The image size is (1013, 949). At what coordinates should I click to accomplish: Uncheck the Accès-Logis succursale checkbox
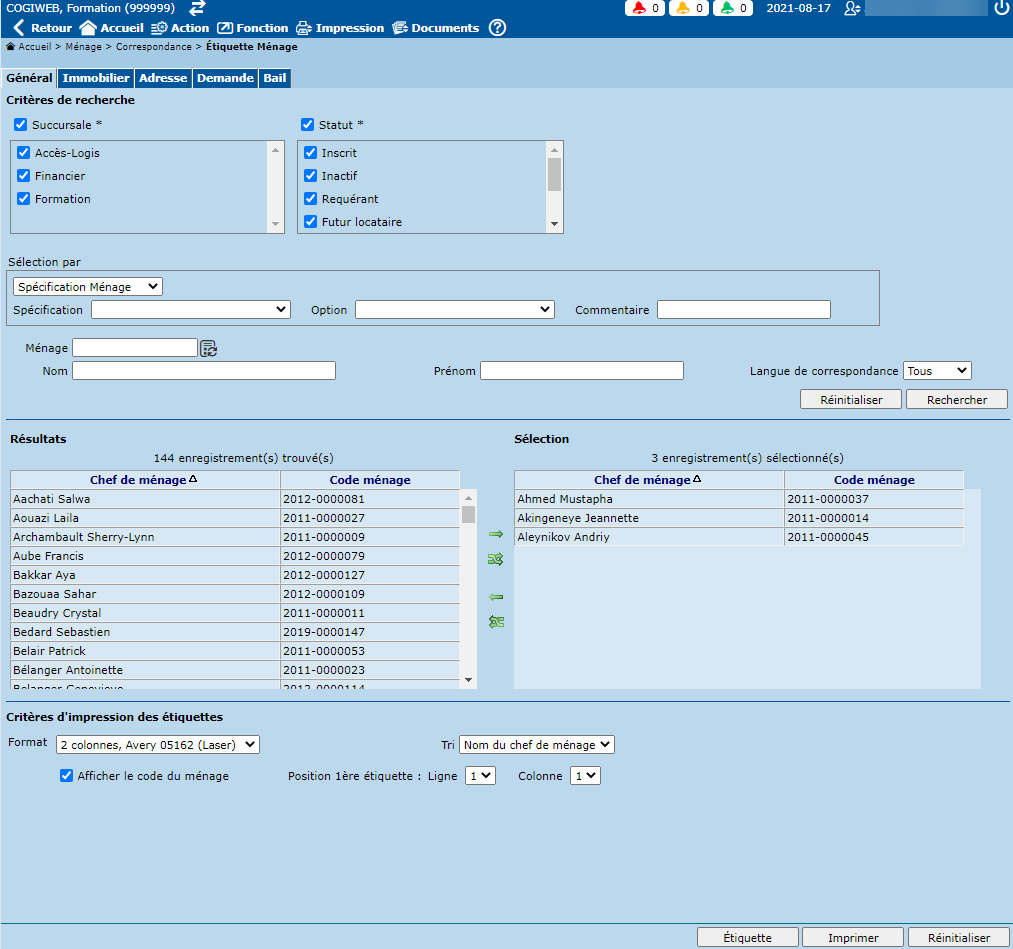click(x=23, y=153)
